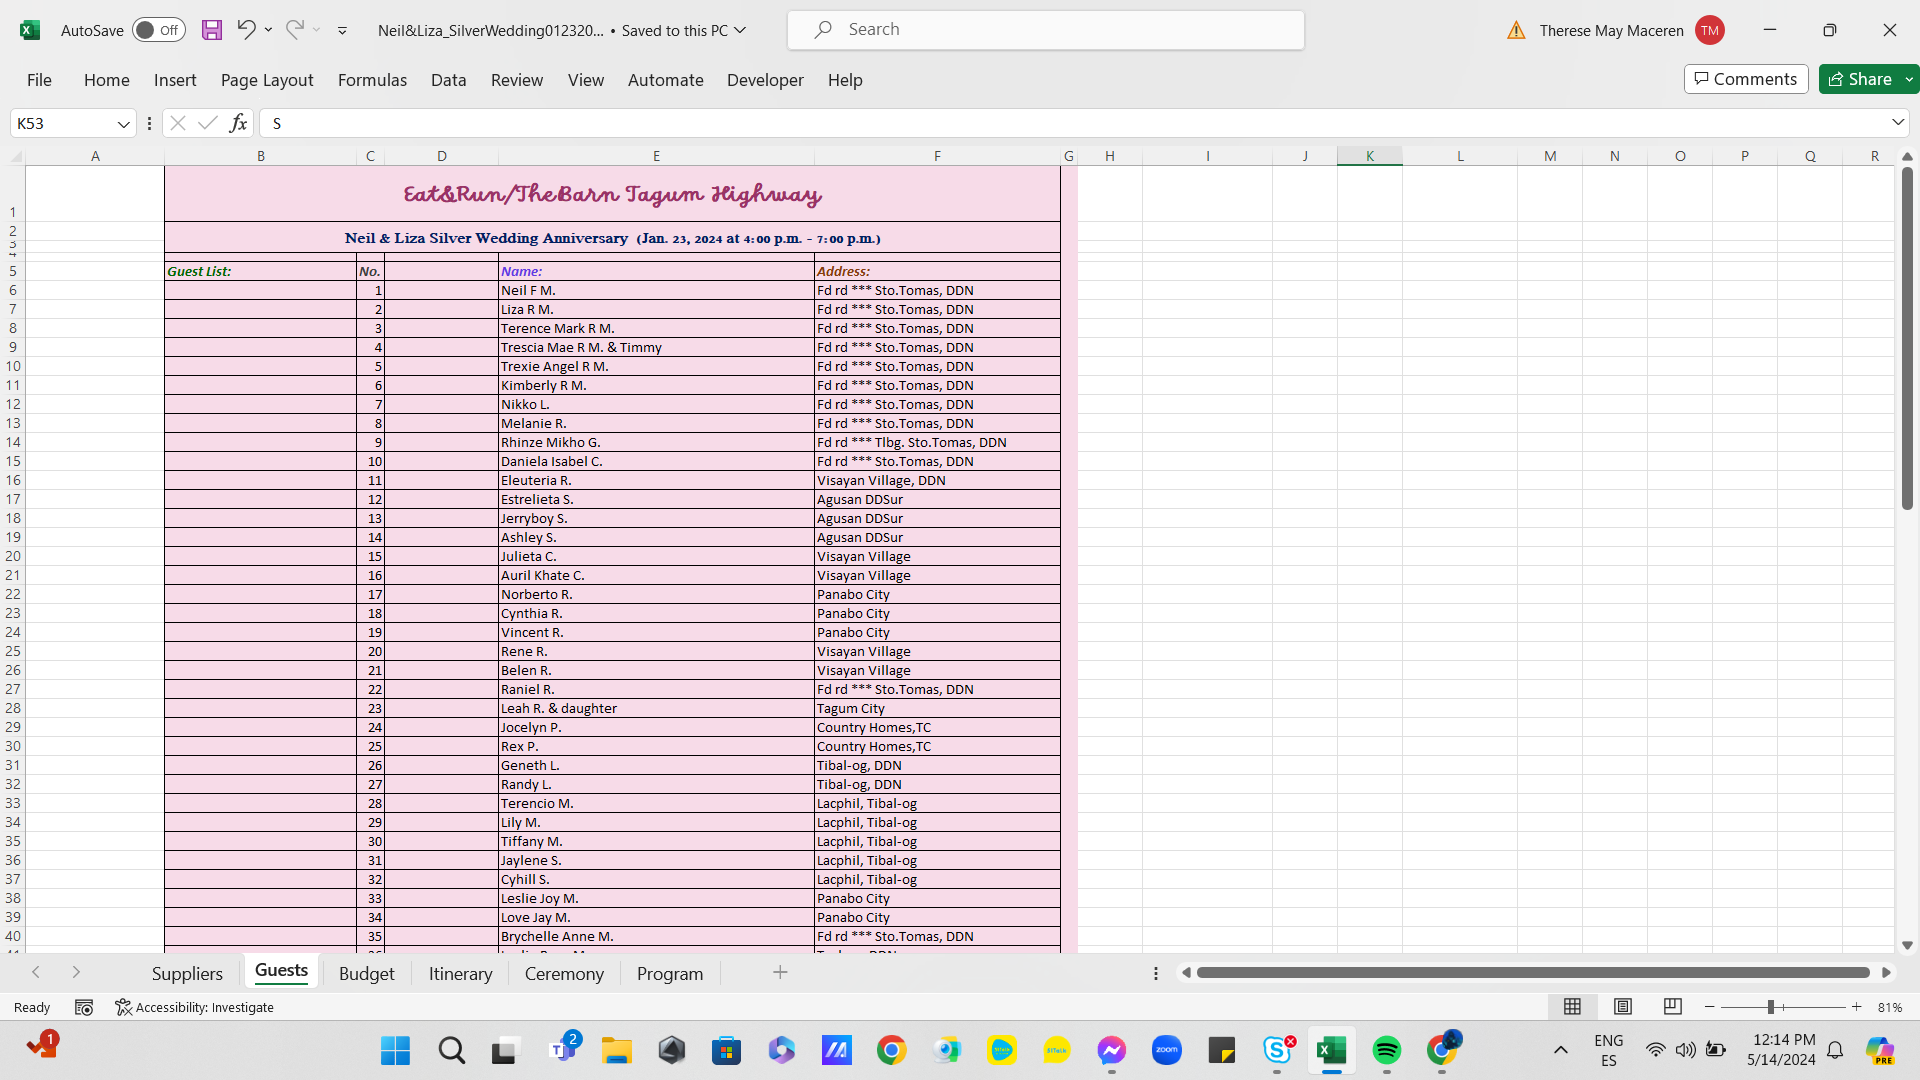1920x1080 pixels.
Task: Open the View tab
Action: pyautogui.click(x=586, y=80)
